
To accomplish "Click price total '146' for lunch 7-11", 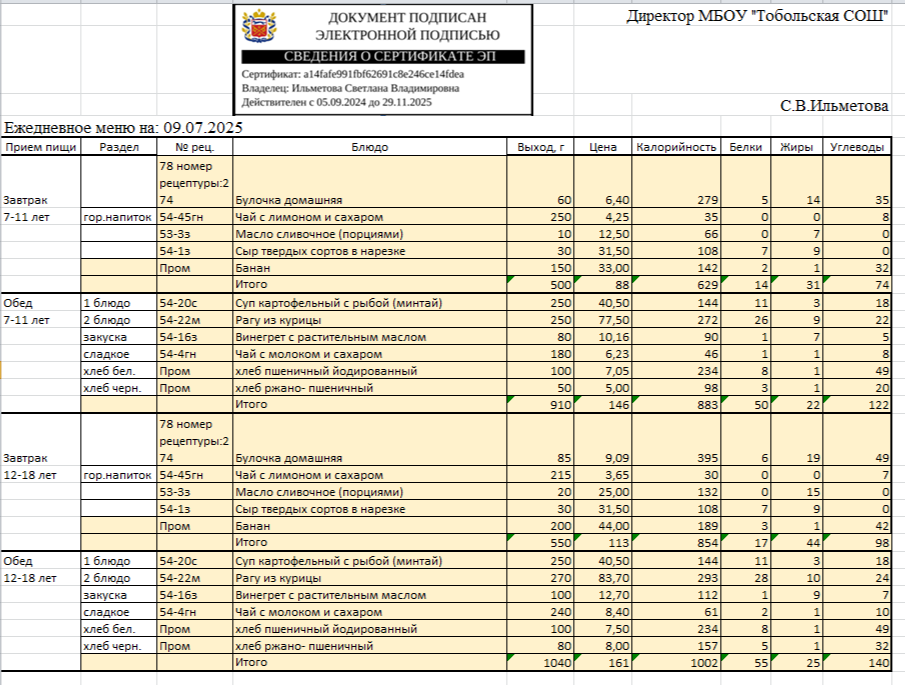I will coord(603,405).
